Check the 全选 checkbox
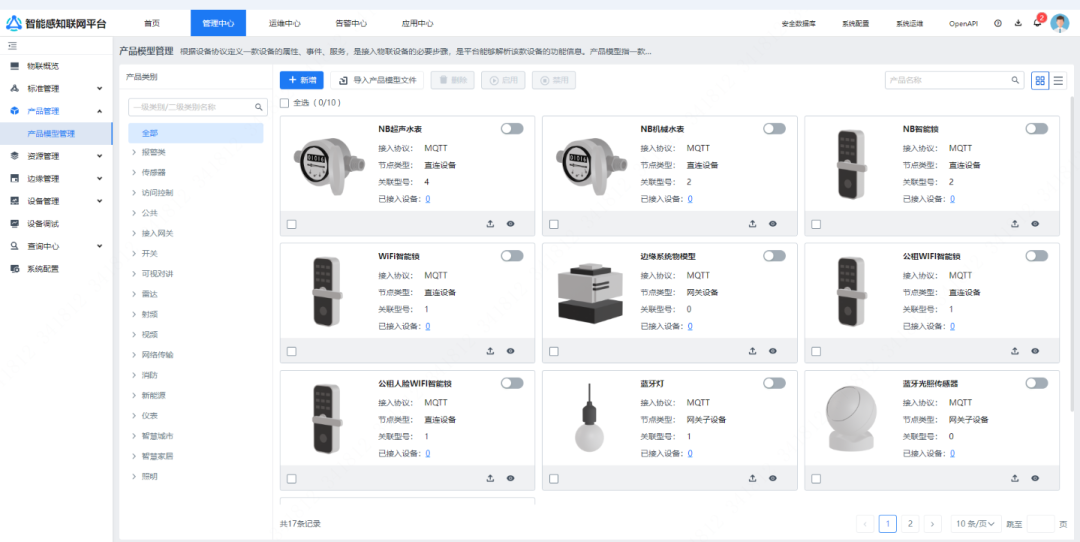Viewport: 1080px width, 542px height. (x=284, y=103)
